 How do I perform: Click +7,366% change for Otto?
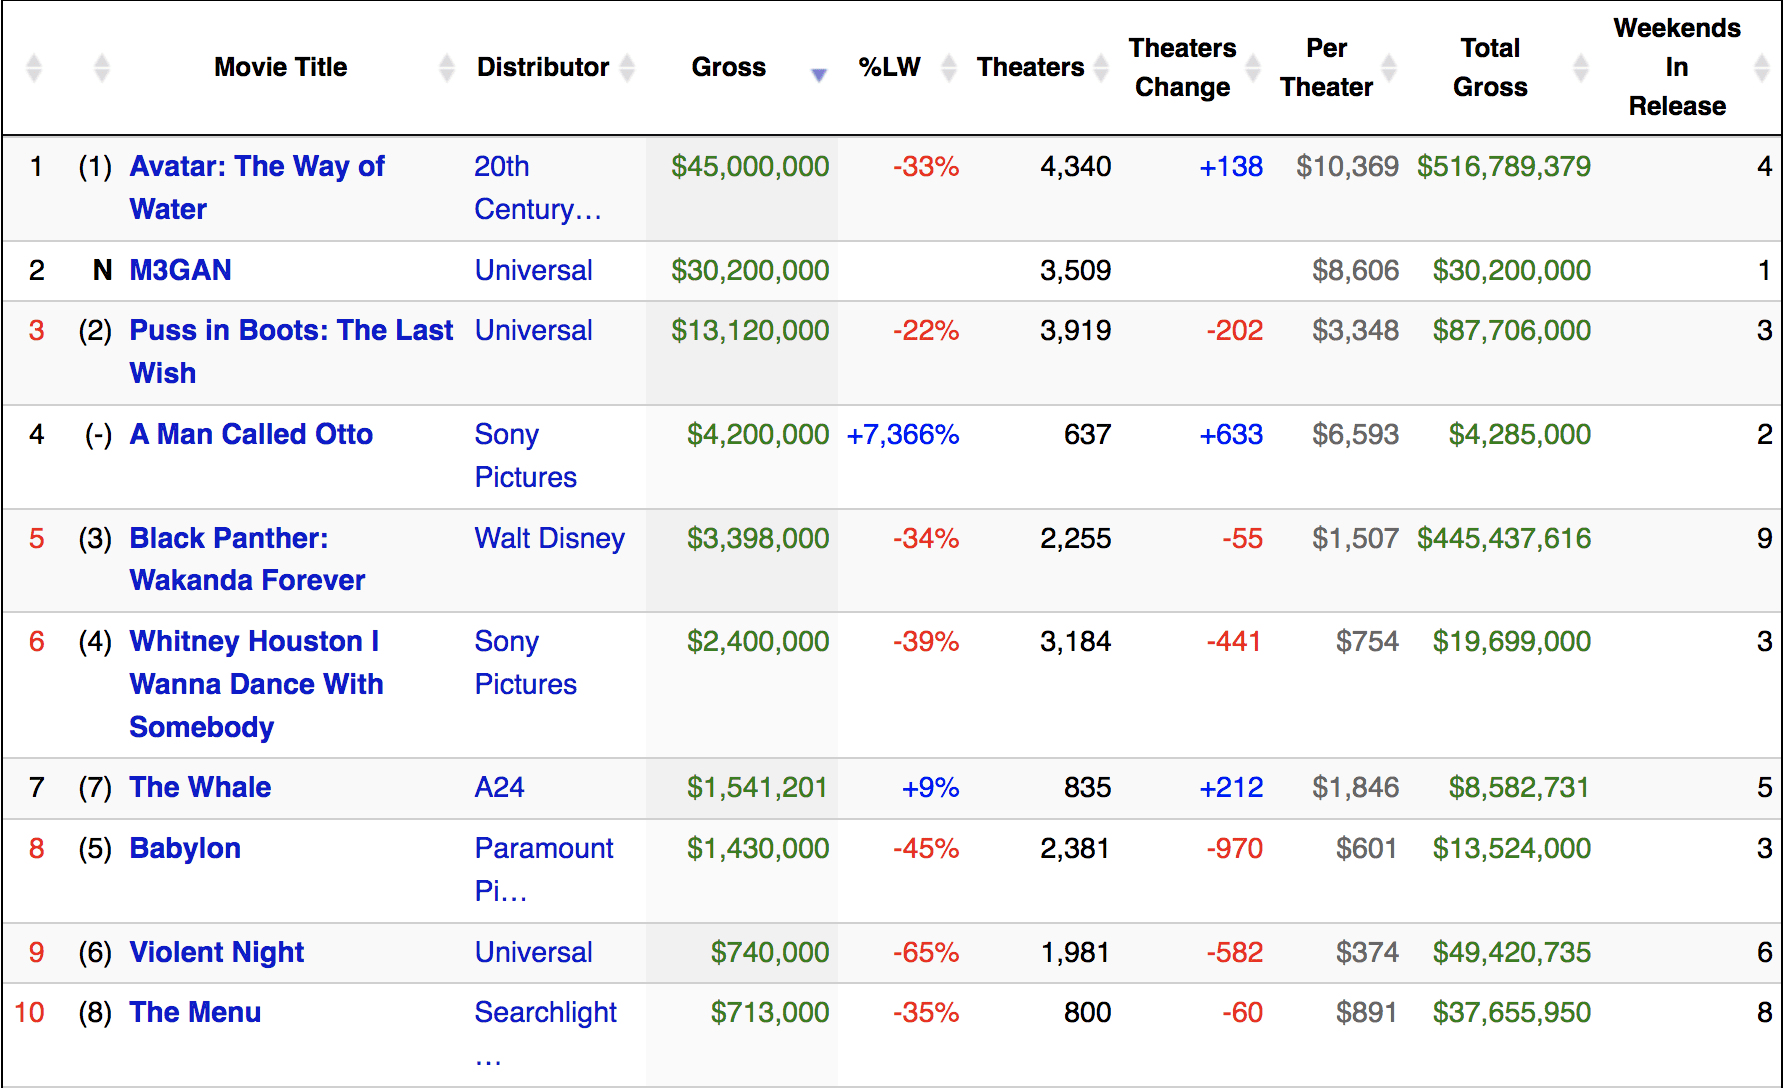click(x=903, y=434)
